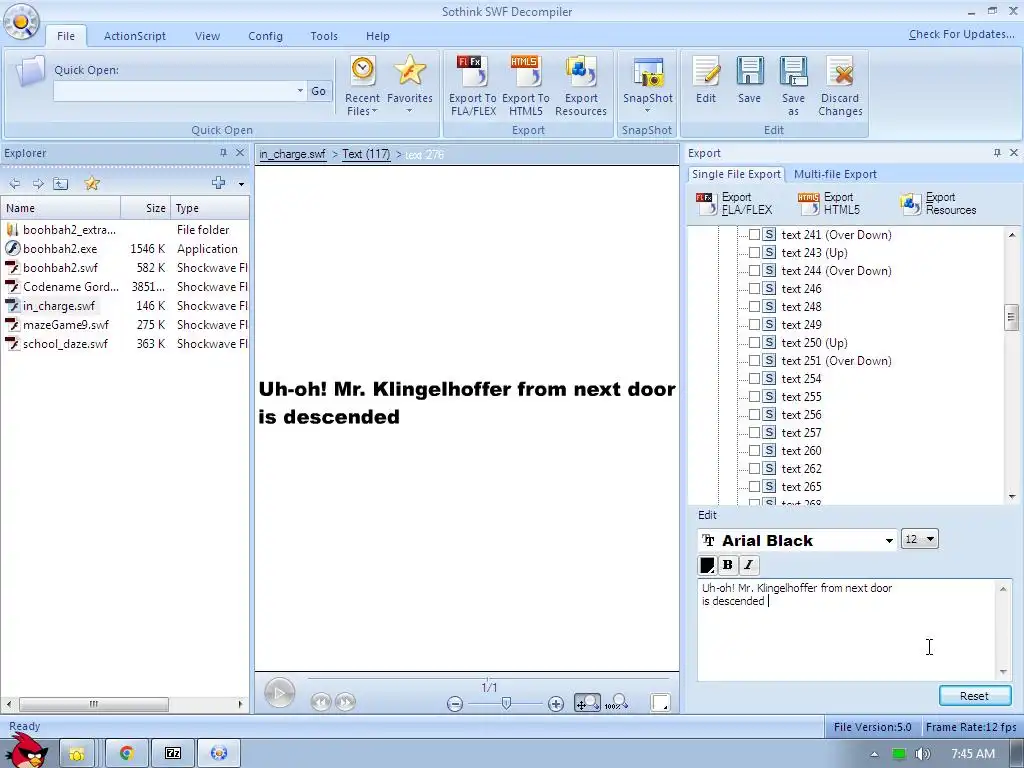Toggle bold text formatting
Image resolution: width=1024 pixels, height=768 pixels.
(728, 565)
